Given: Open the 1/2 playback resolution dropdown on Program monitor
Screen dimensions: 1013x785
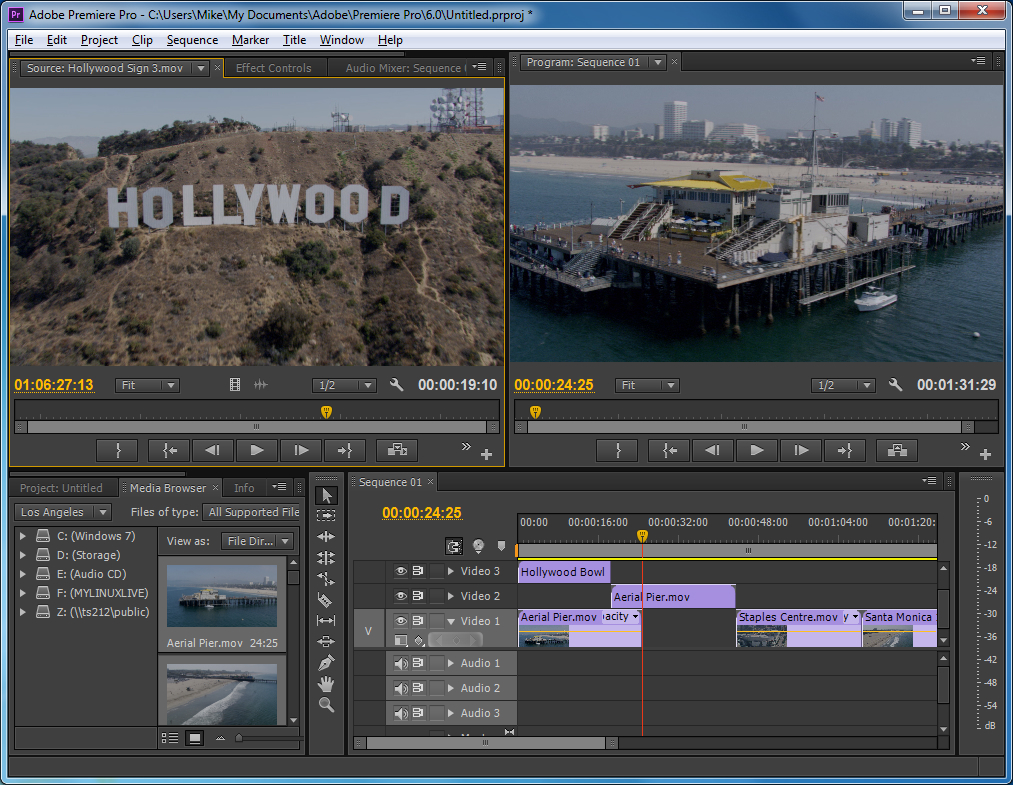Looking at the screenshot, I should 844,385.
